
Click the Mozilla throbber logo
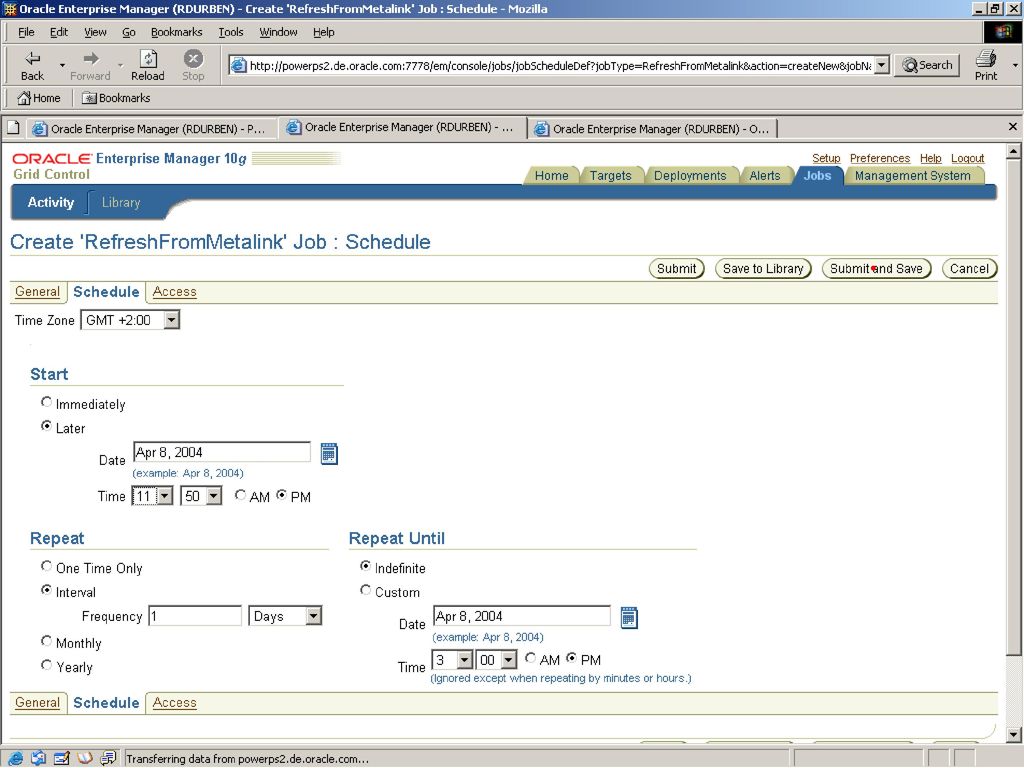click(1002, 31)
